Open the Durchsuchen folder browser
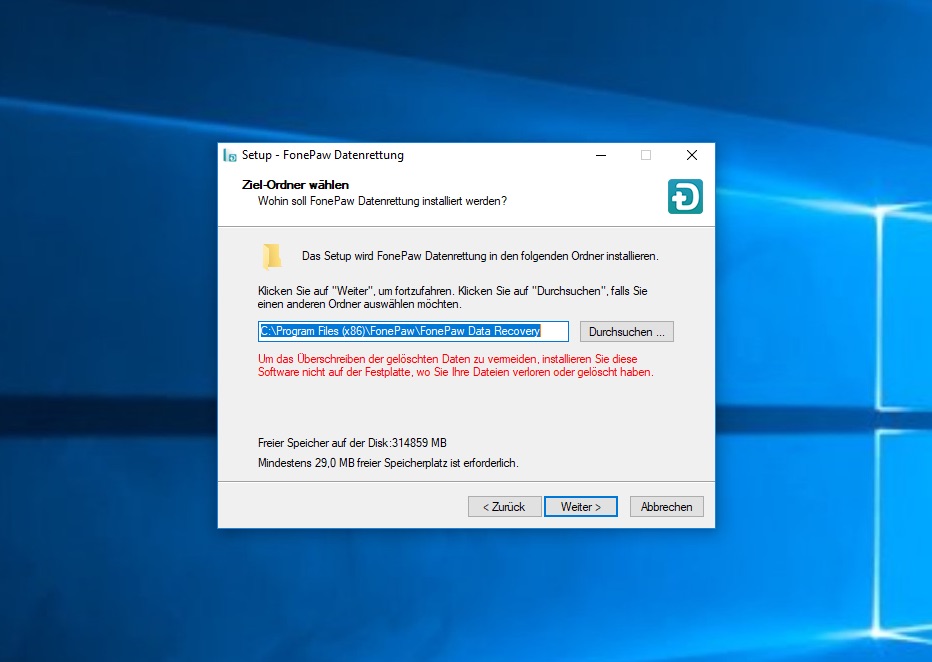 click(626, 332)
